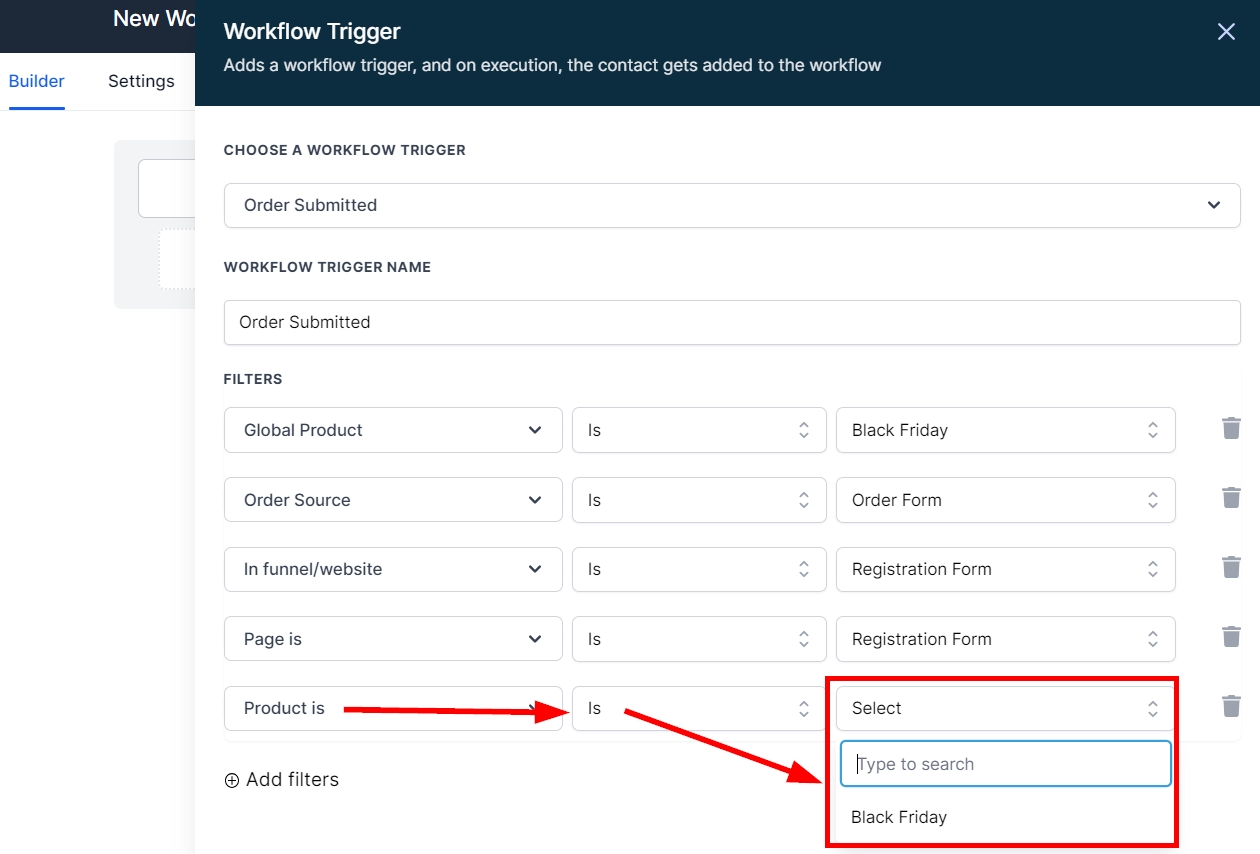Close the Workflow Trigger panel
1260x854 pixels.
click(1226, 32)
